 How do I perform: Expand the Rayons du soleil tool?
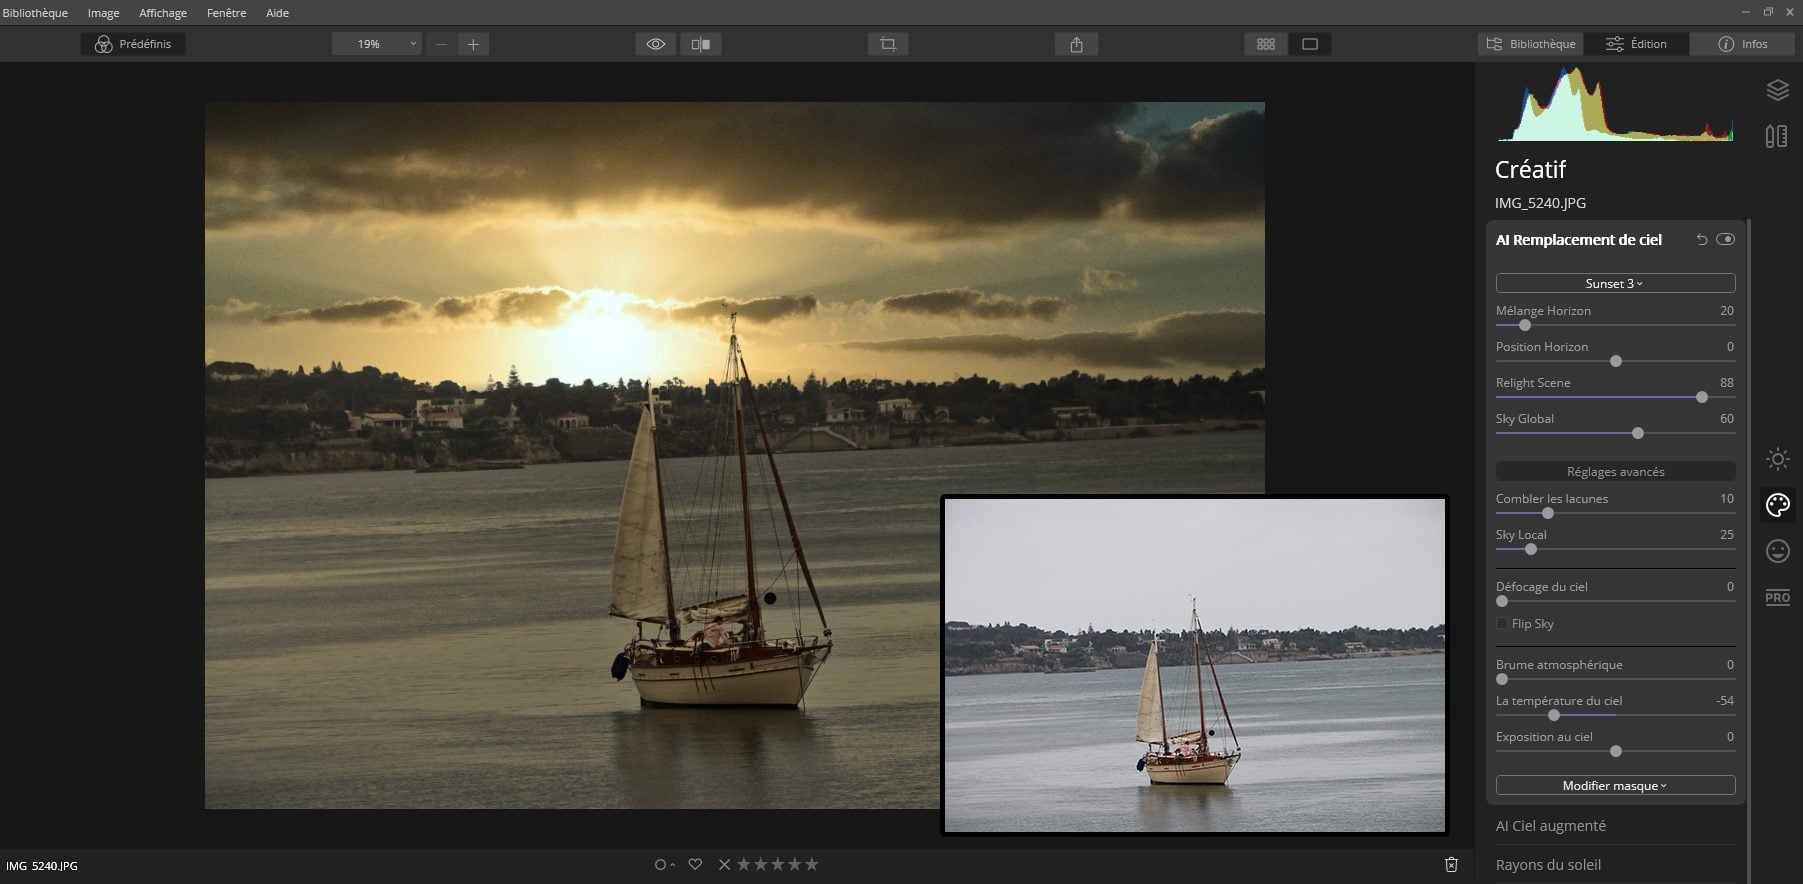[x=1548, y=865]
